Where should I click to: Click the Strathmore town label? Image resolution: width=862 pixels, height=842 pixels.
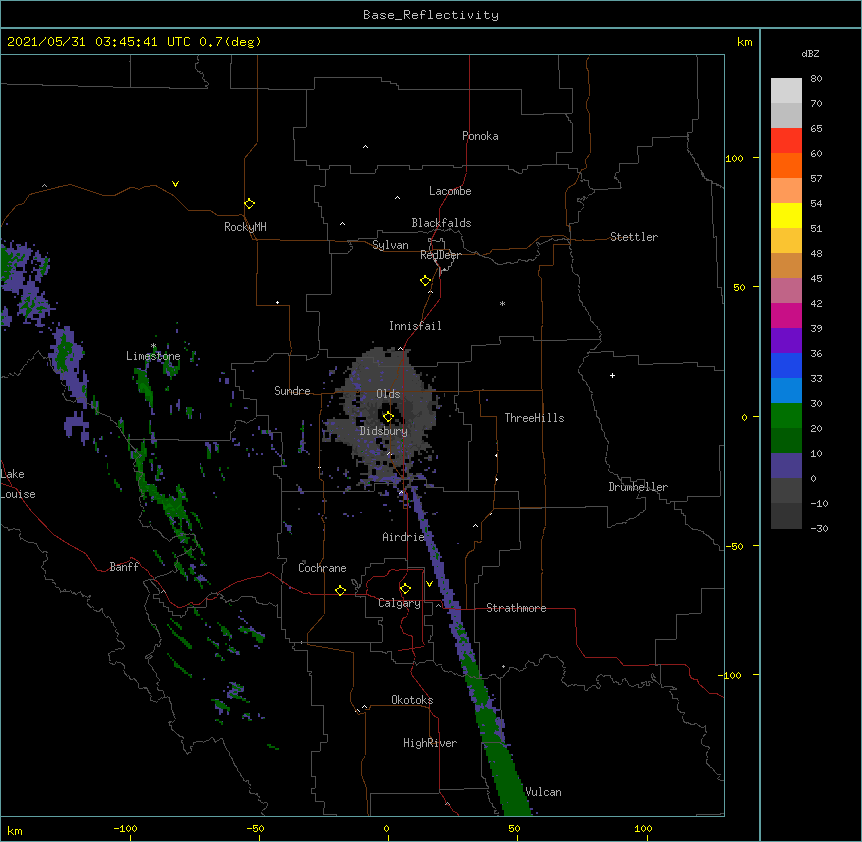click(x=516, y=608)
